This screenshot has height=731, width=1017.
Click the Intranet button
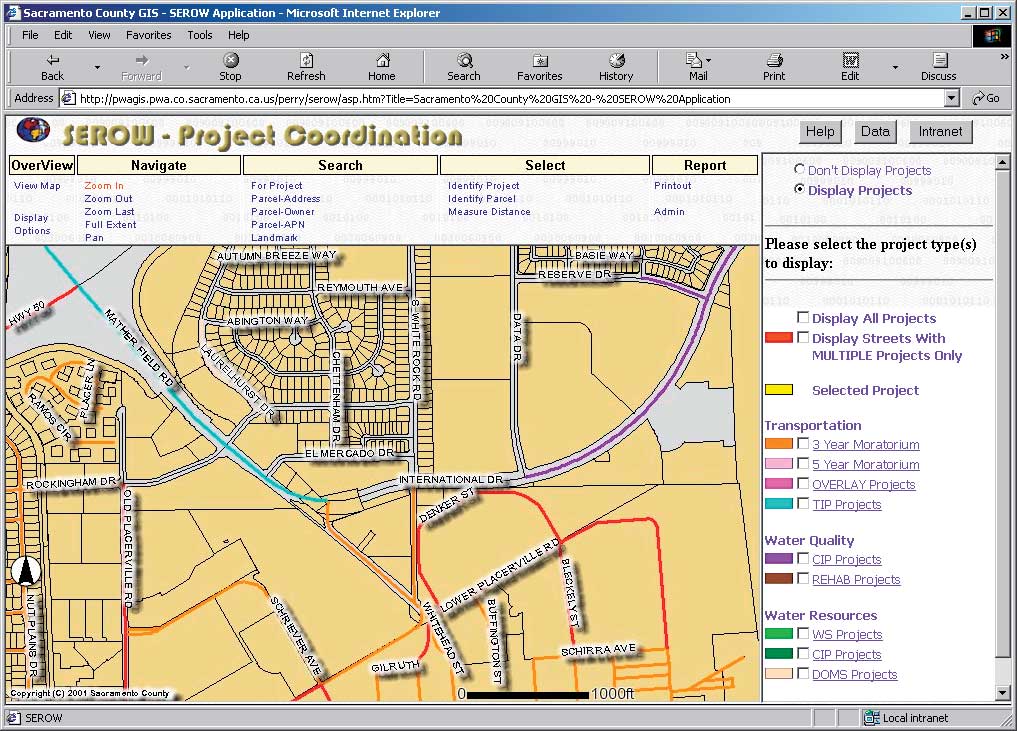(x=940, y=131)
